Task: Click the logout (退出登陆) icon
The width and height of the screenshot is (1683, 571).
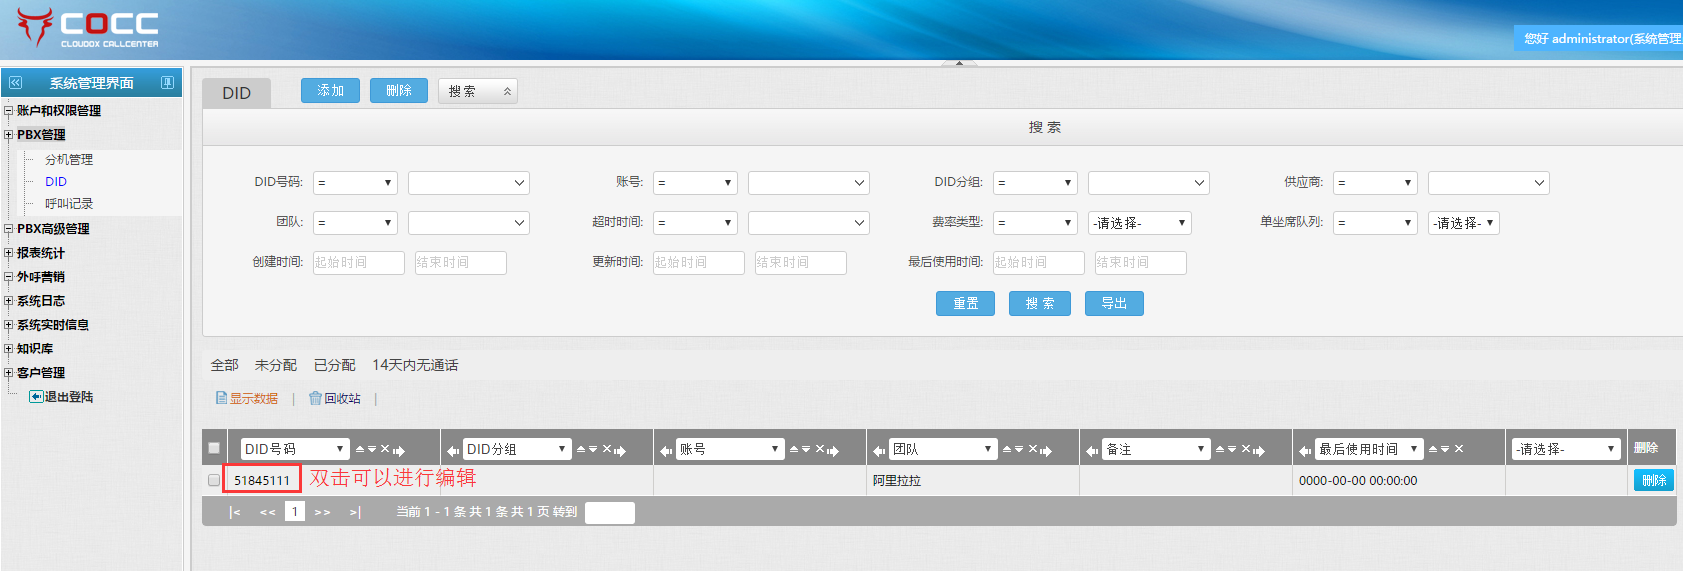Action: coord(36,397)
